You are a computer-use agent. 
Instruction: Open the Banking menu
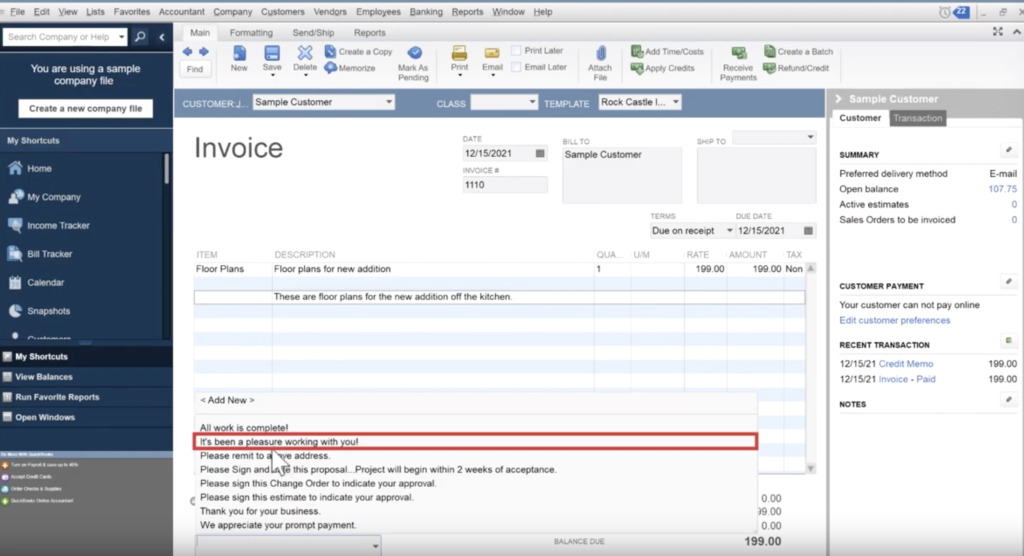tap(426, 12)
